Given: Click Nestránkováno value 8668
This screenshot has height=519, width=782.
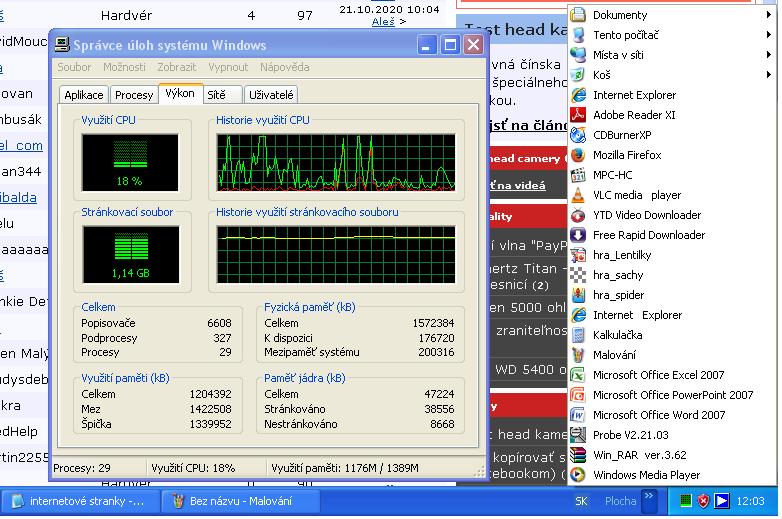Looking at the screenshot, I should pos(442,424).
